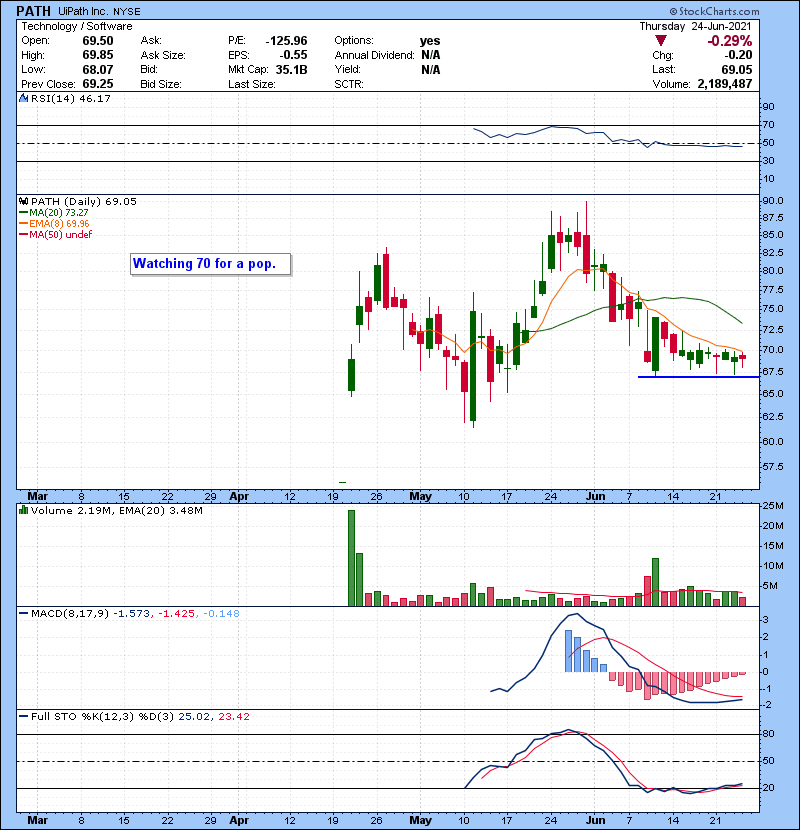Click the PATH (Daily) 69.05 label

84,202
